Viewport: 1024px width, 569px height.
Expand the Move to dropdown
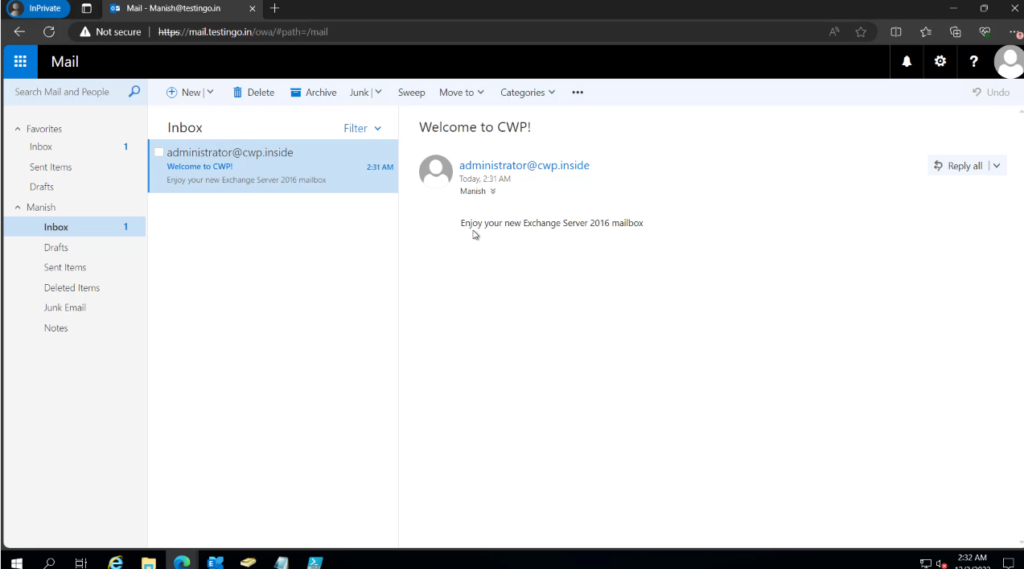click(461, 92)
